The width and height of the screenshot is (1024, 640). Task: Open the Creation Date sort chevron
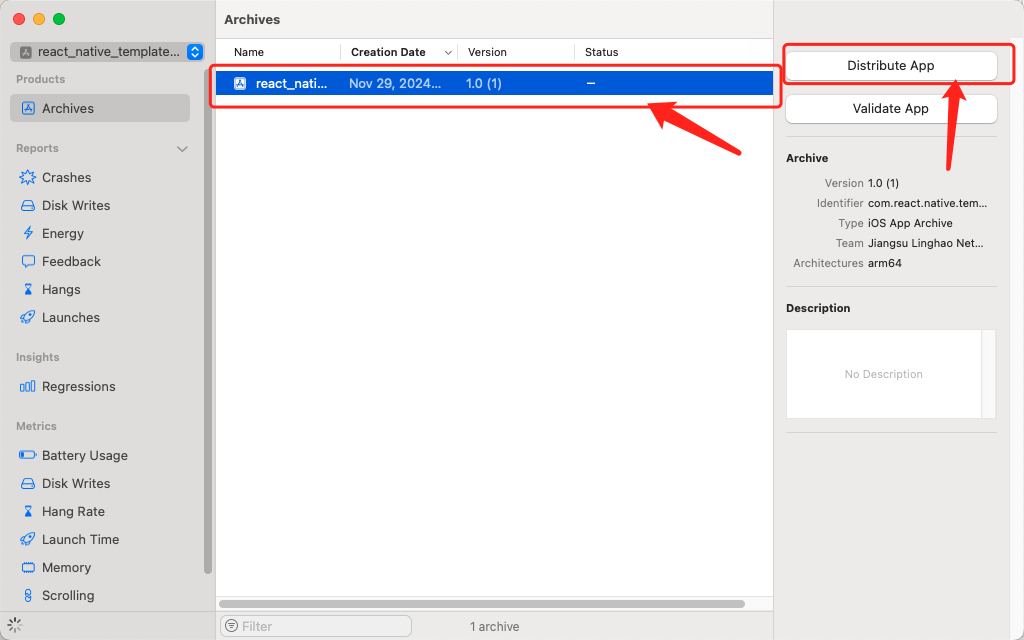[x=448, y=52]
